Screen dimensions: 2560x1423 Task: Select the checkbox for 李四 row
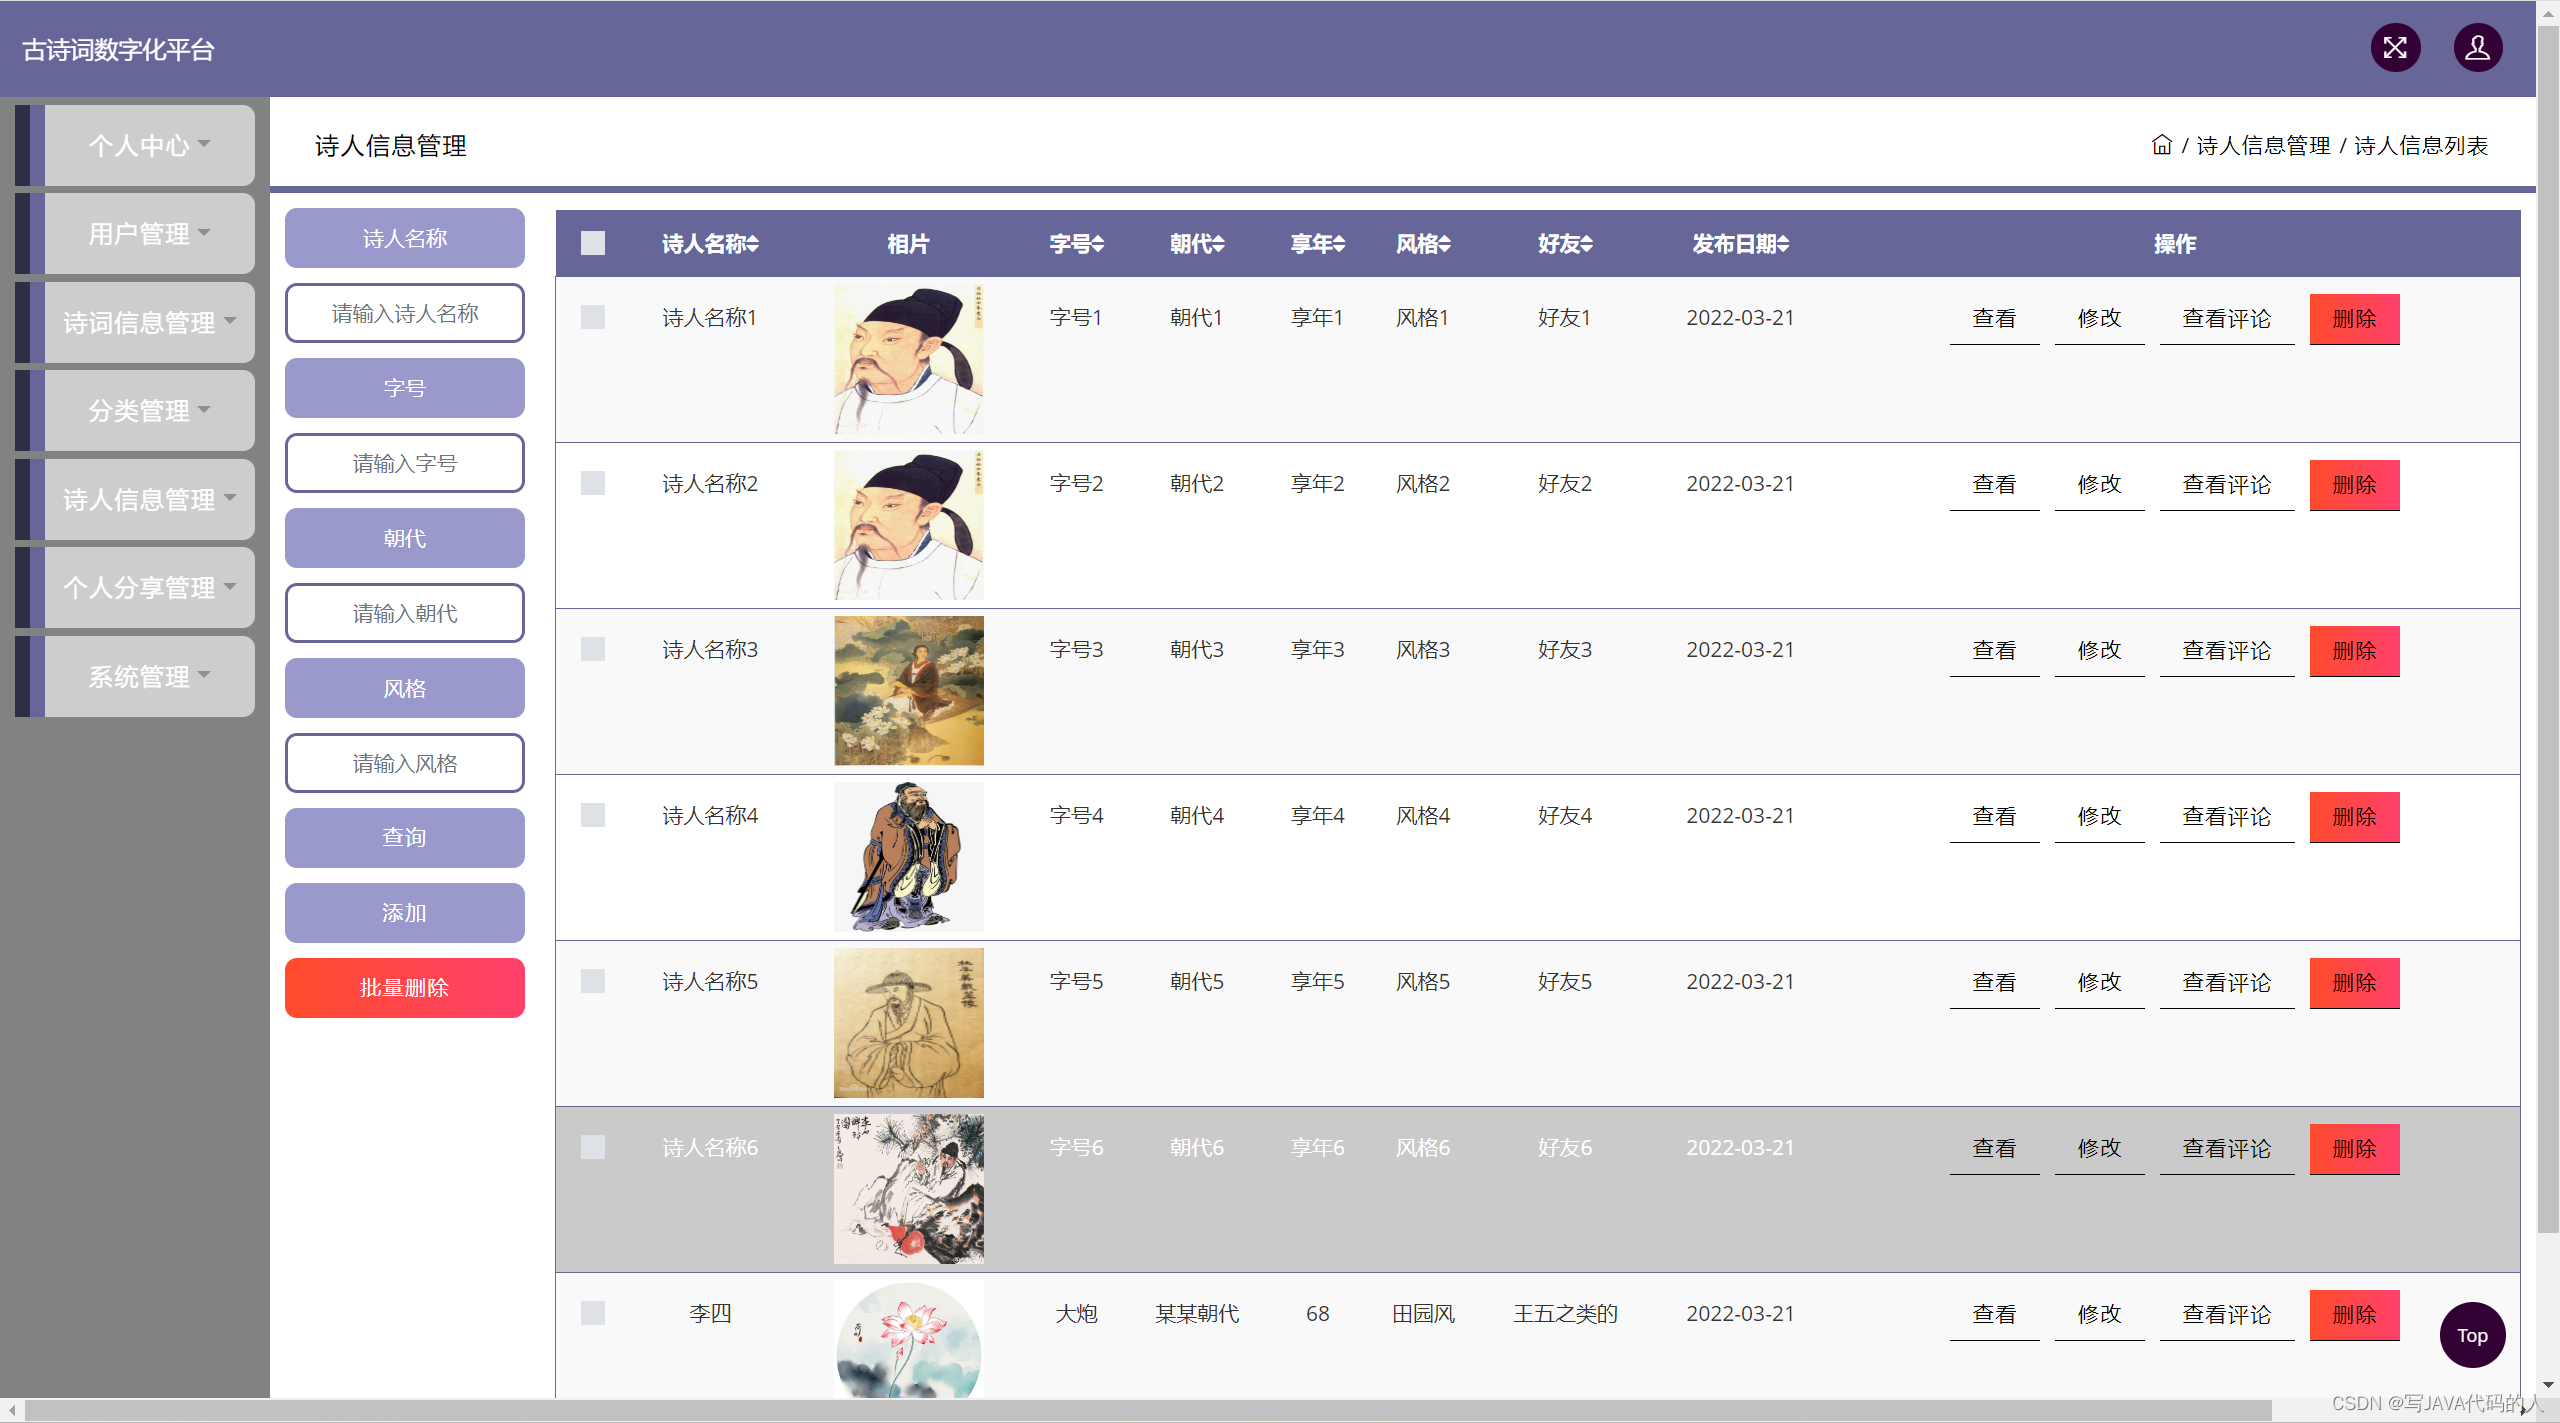(593, 1313)
